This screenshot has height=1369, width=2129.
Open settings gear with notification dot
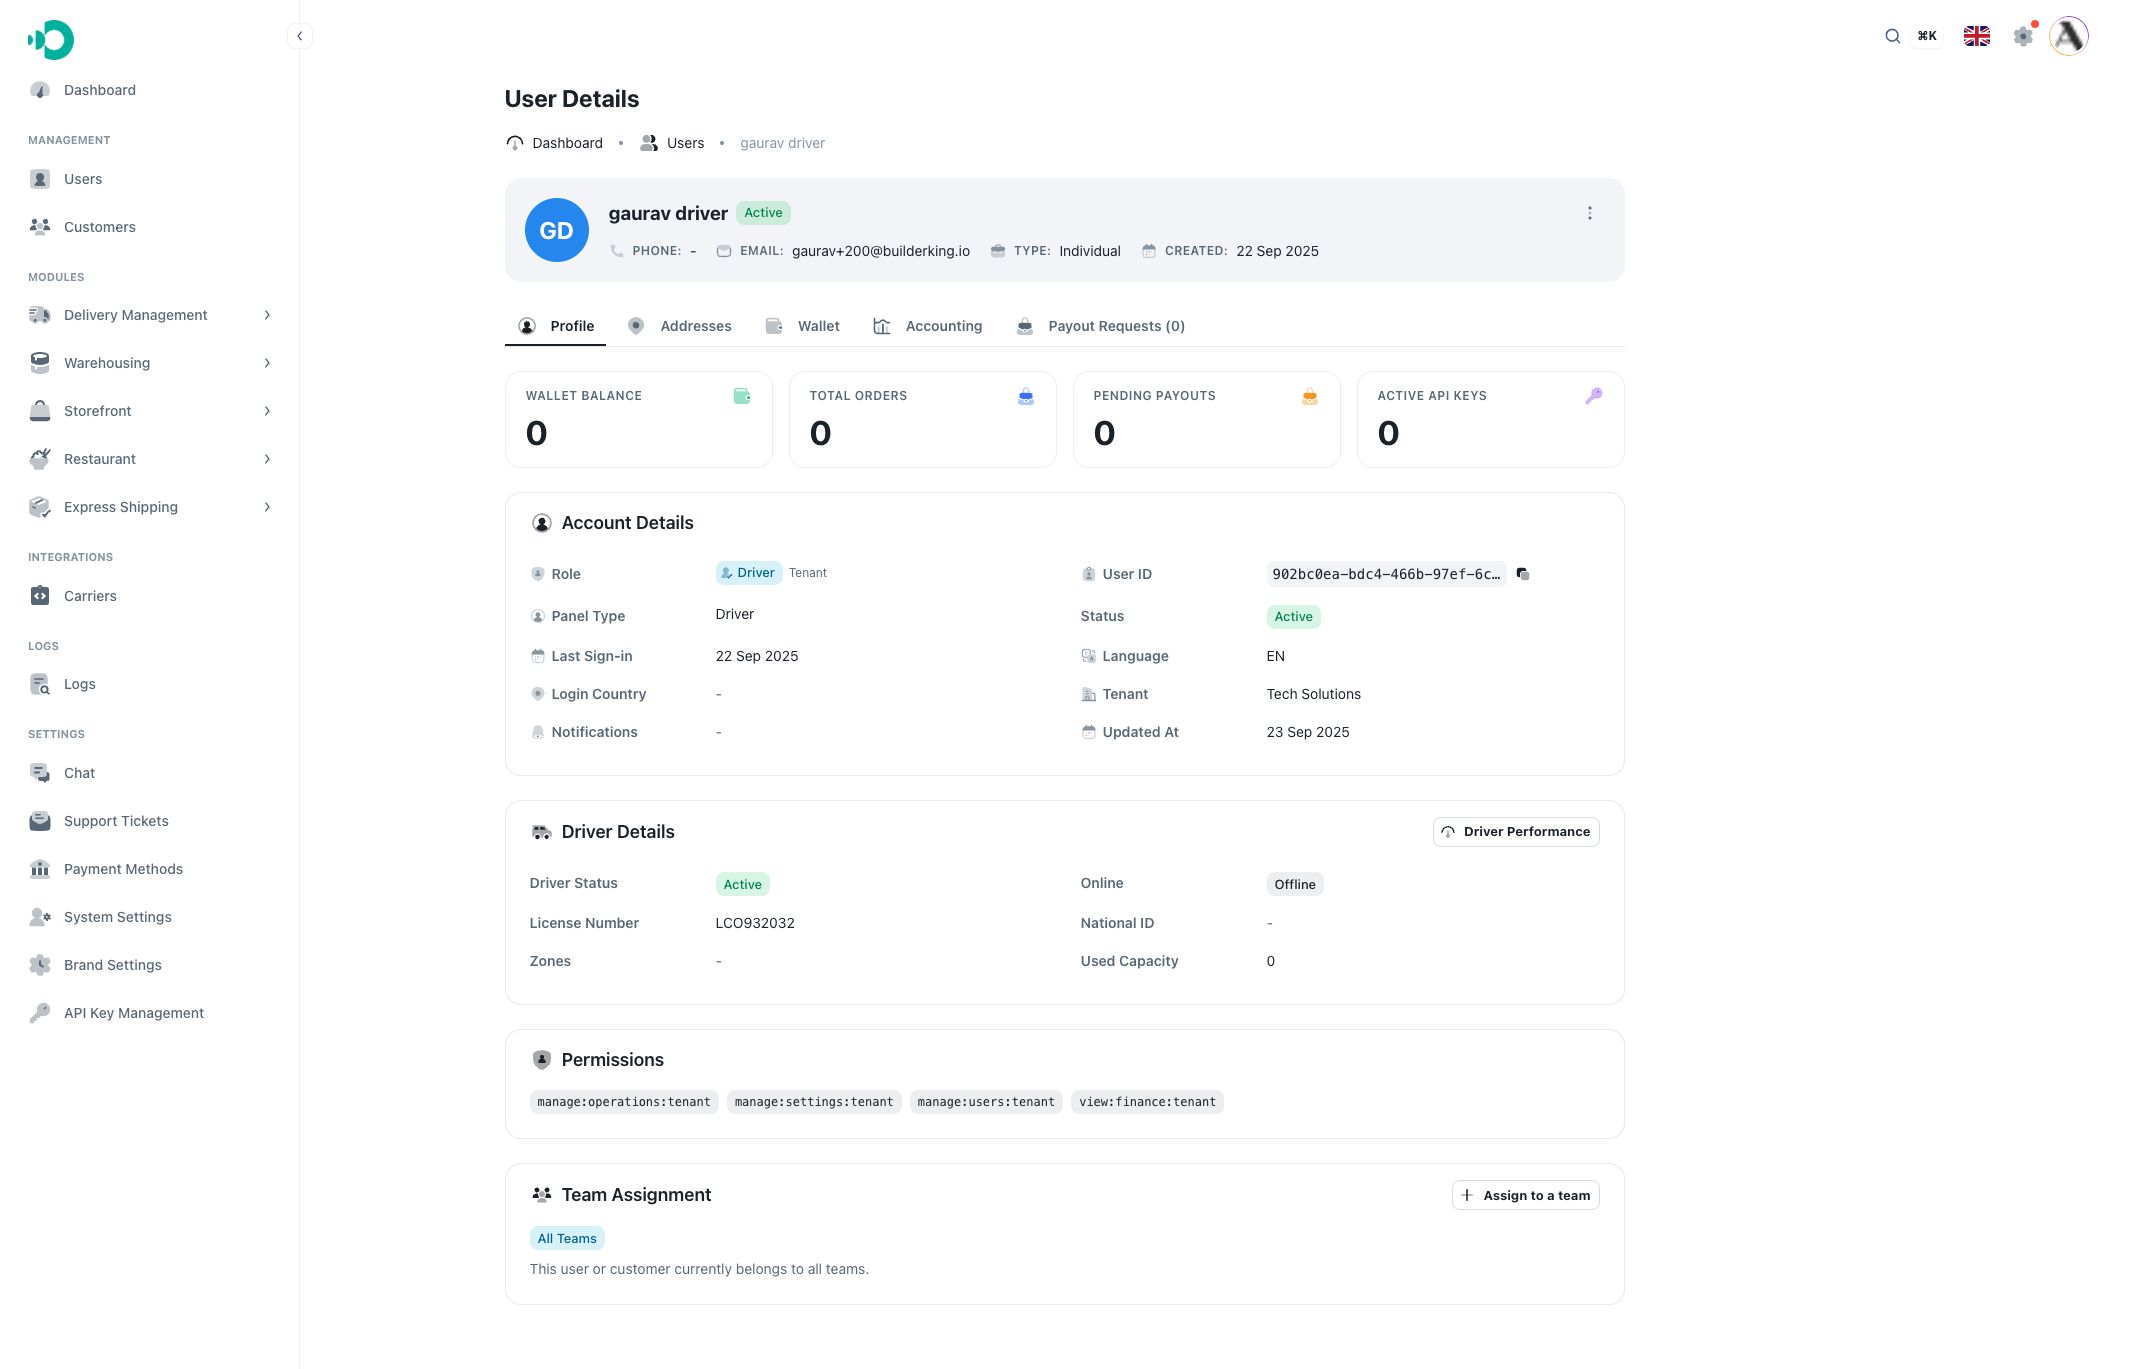pyautogui.click(x=2023, y=36)
